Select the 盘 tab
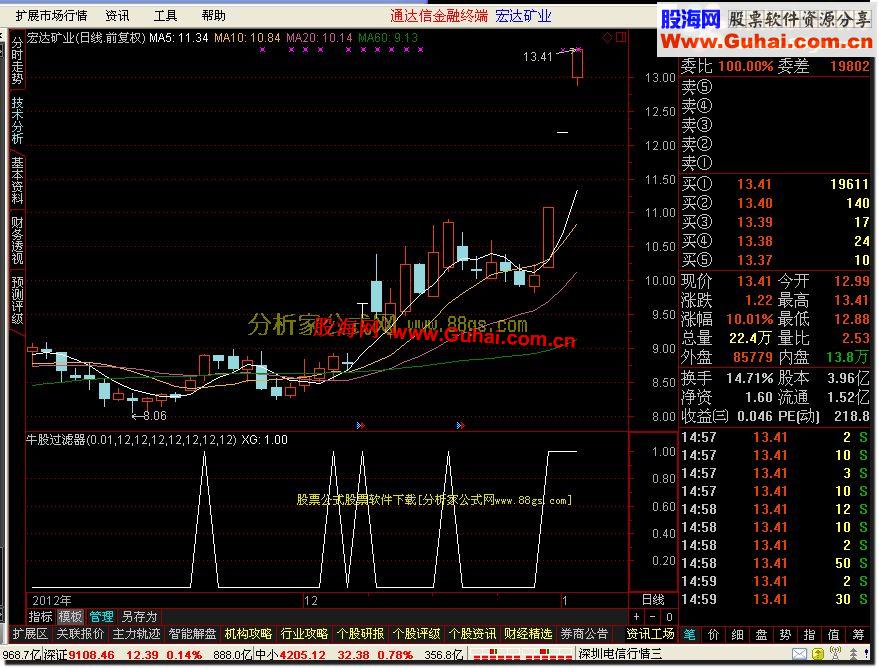 coord(761,634)
